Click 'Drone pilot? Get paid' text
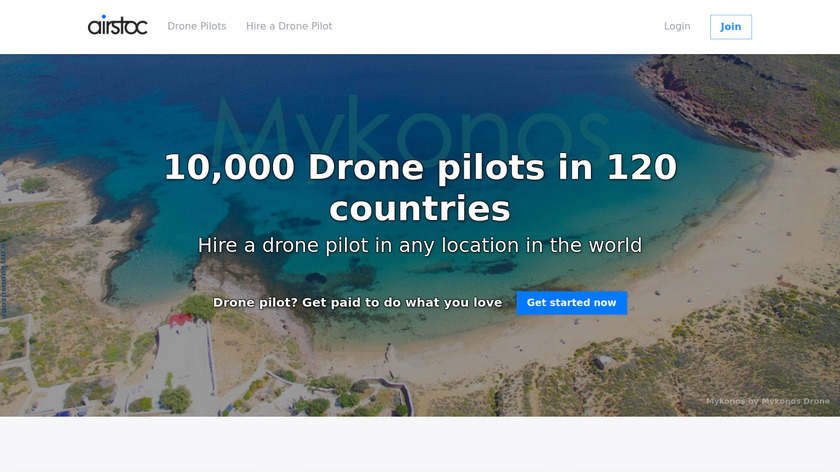Screen dimensions: 840x472 point(357,303)
